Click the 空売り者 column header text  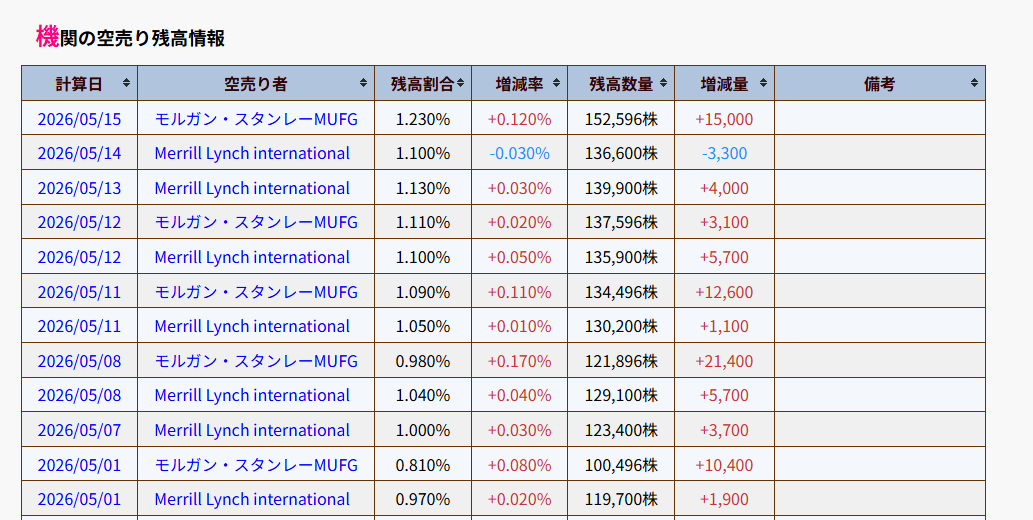256,84
